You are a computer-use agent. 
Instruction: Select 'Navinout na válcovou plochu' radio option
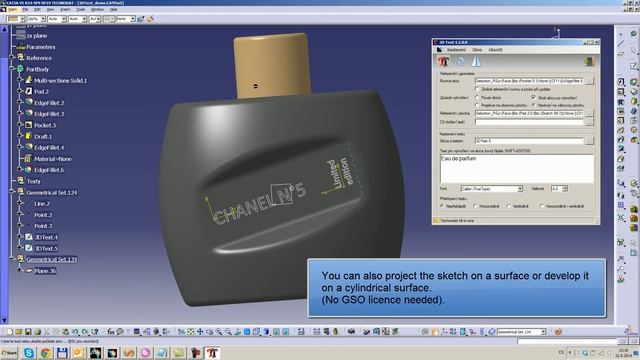click(533, 105)
